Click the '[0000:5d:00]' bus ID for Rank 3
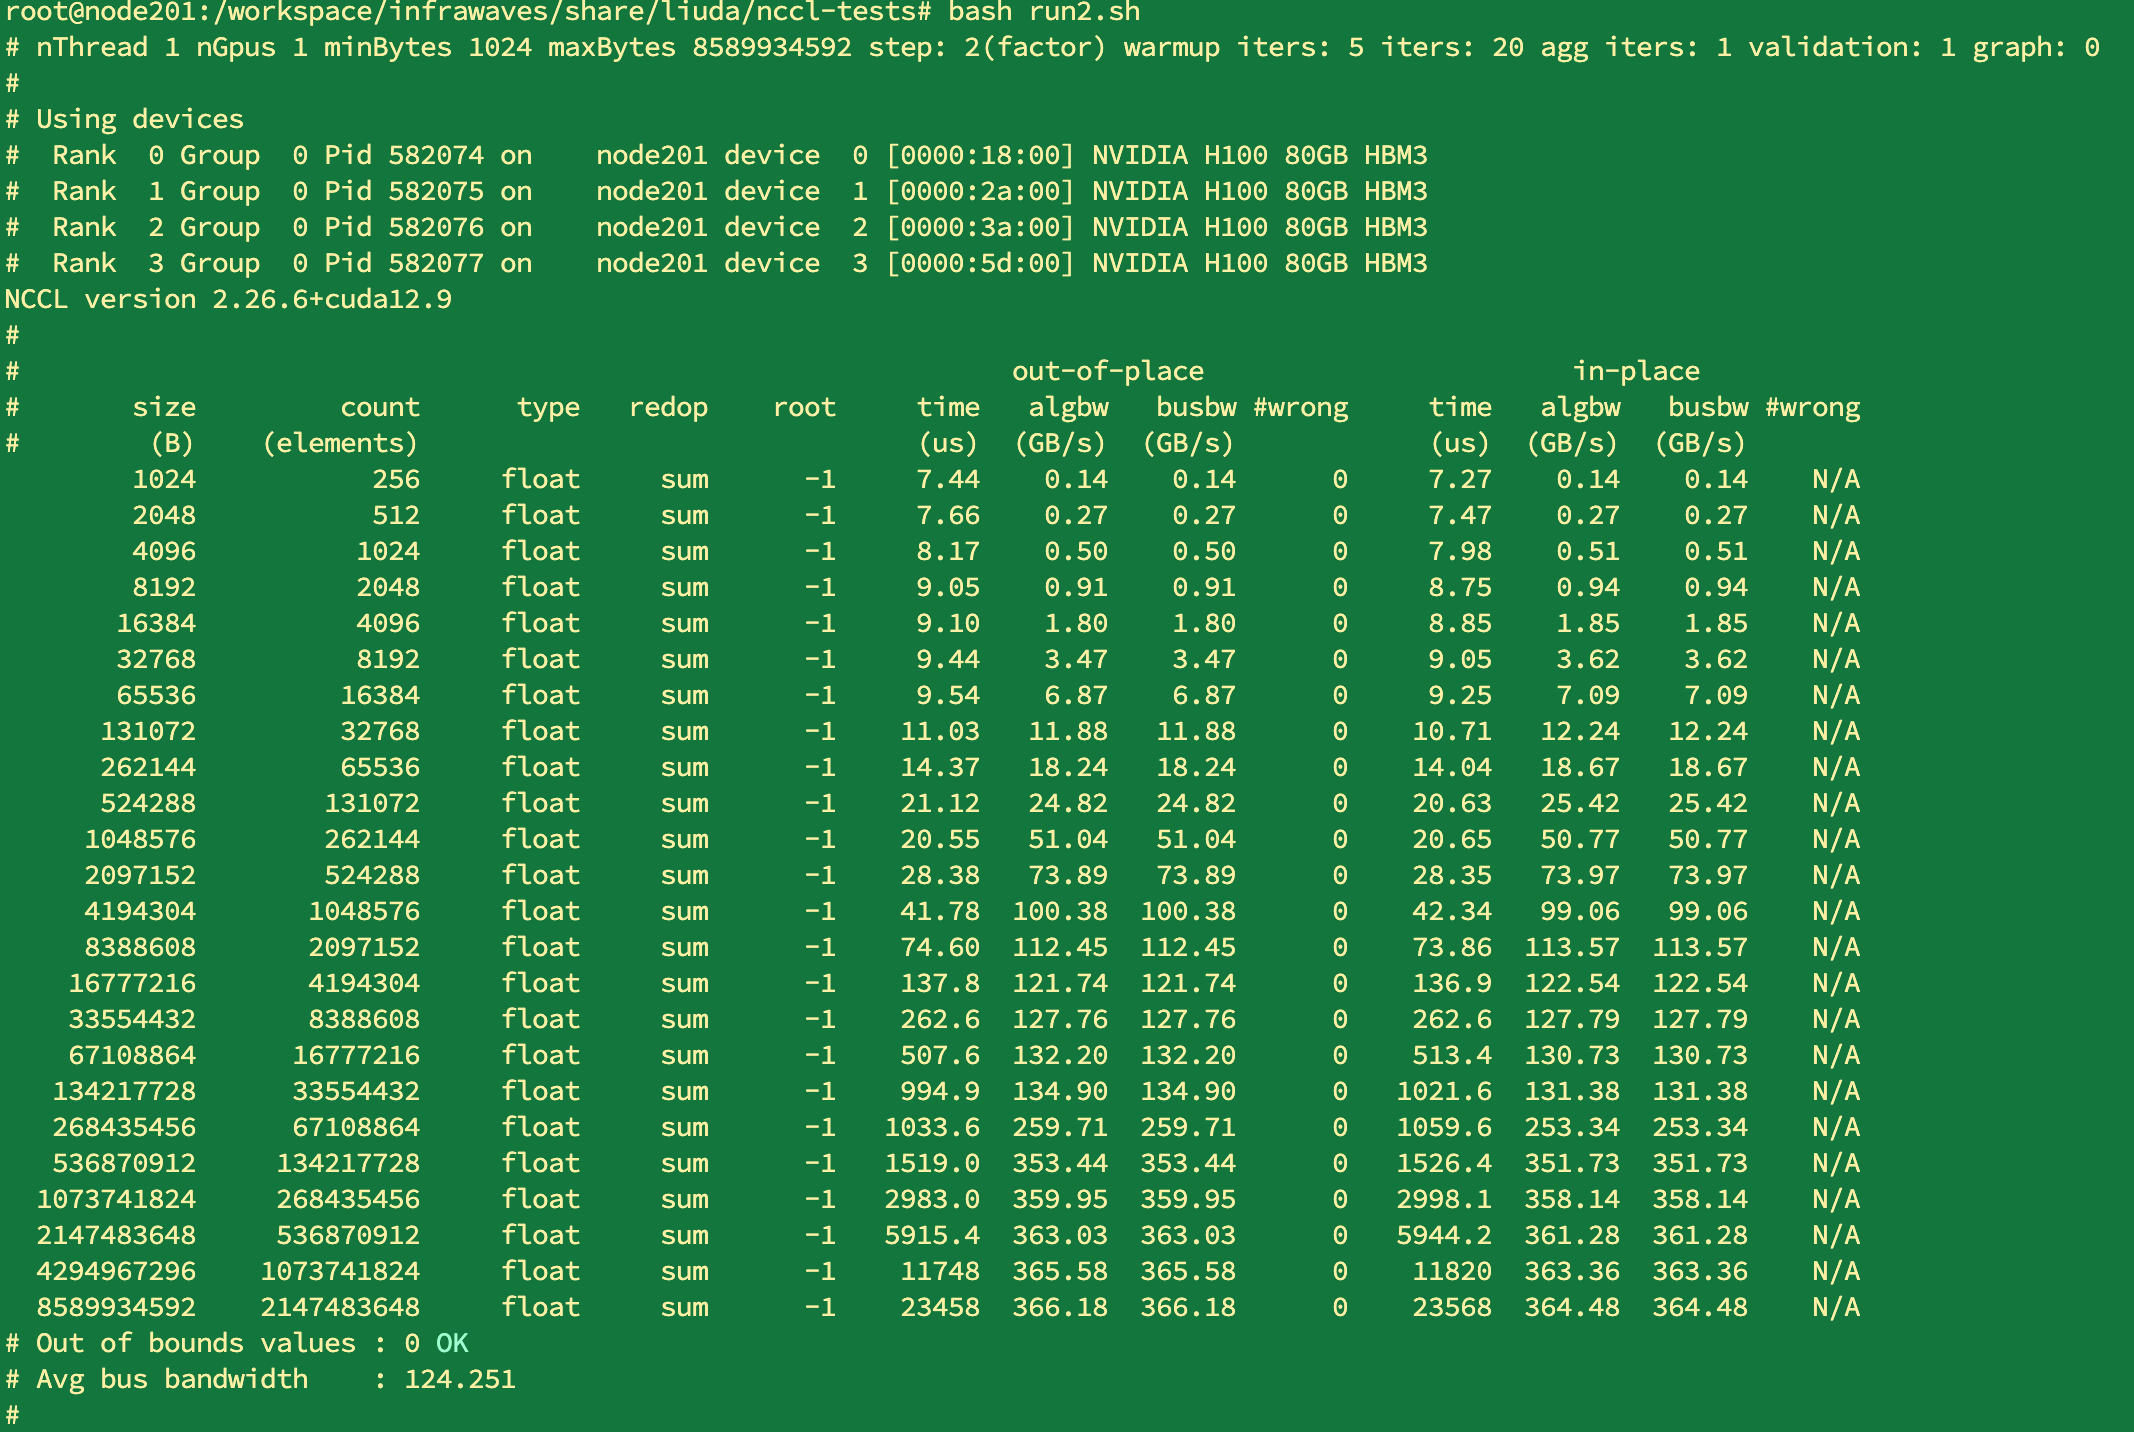This screenshot has height=1432, width=2134. coord(979,263)
